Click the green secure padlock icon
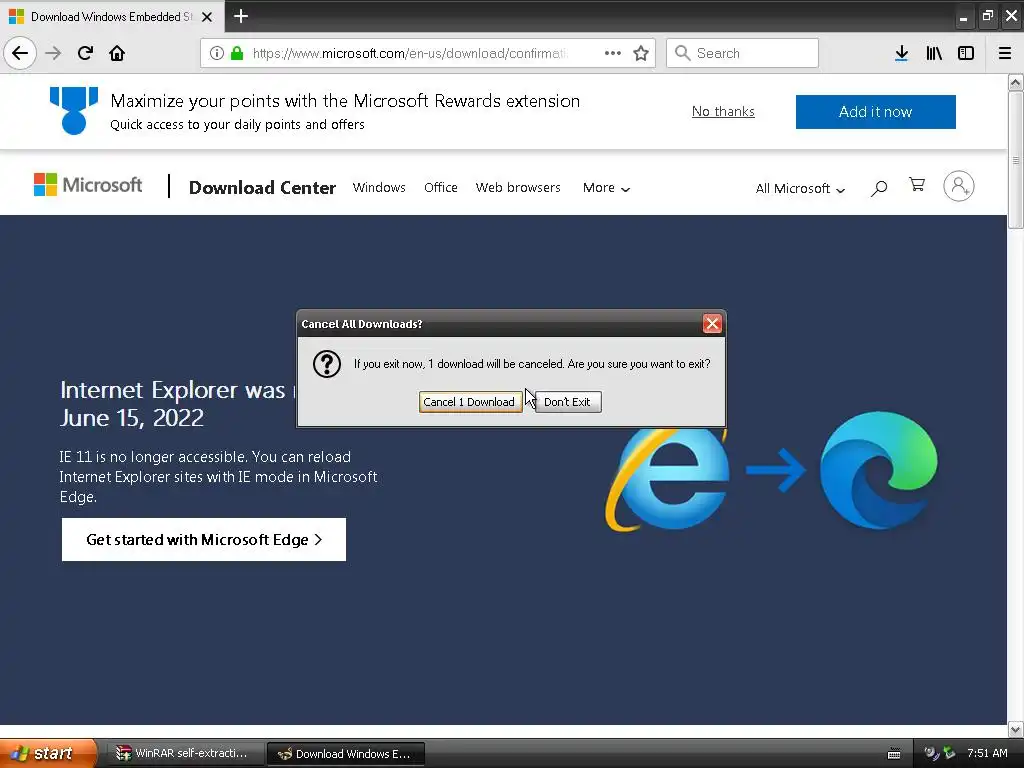Screen dimensions: 1024x768 point(237,53)
